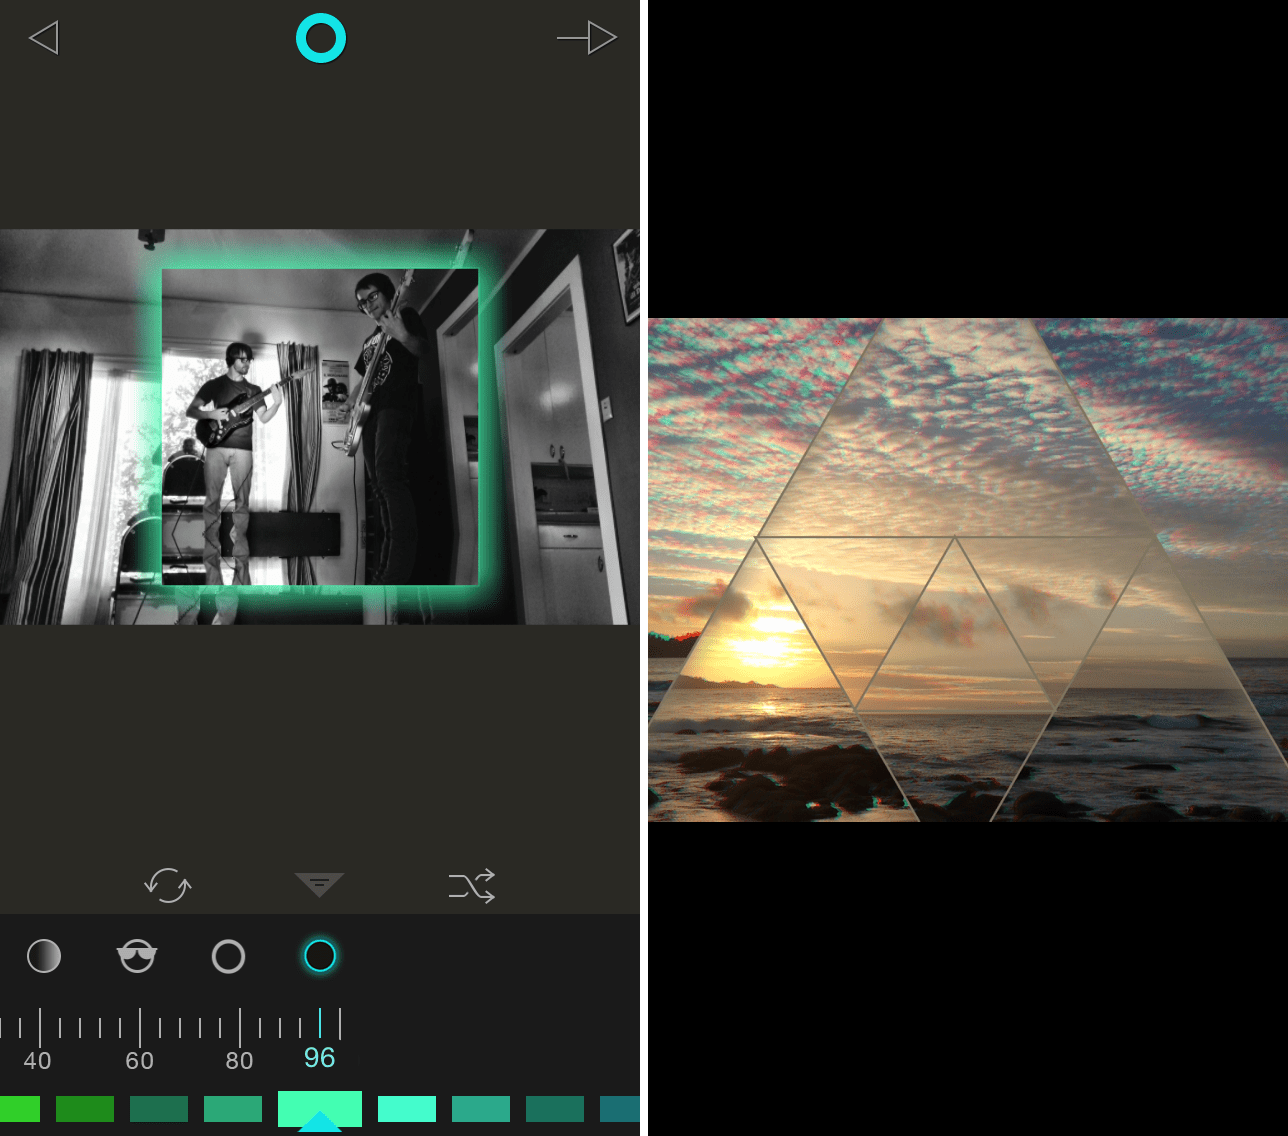Proceed with the right arrow icon
Image resolution: width=1288 pixels, height=1136 pixels.
point(587,38)
